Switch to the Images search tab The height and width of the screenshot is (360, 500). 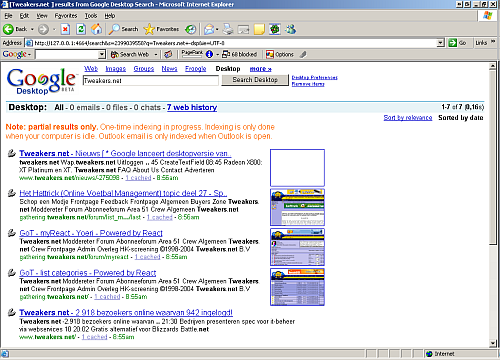click(116, 69)
